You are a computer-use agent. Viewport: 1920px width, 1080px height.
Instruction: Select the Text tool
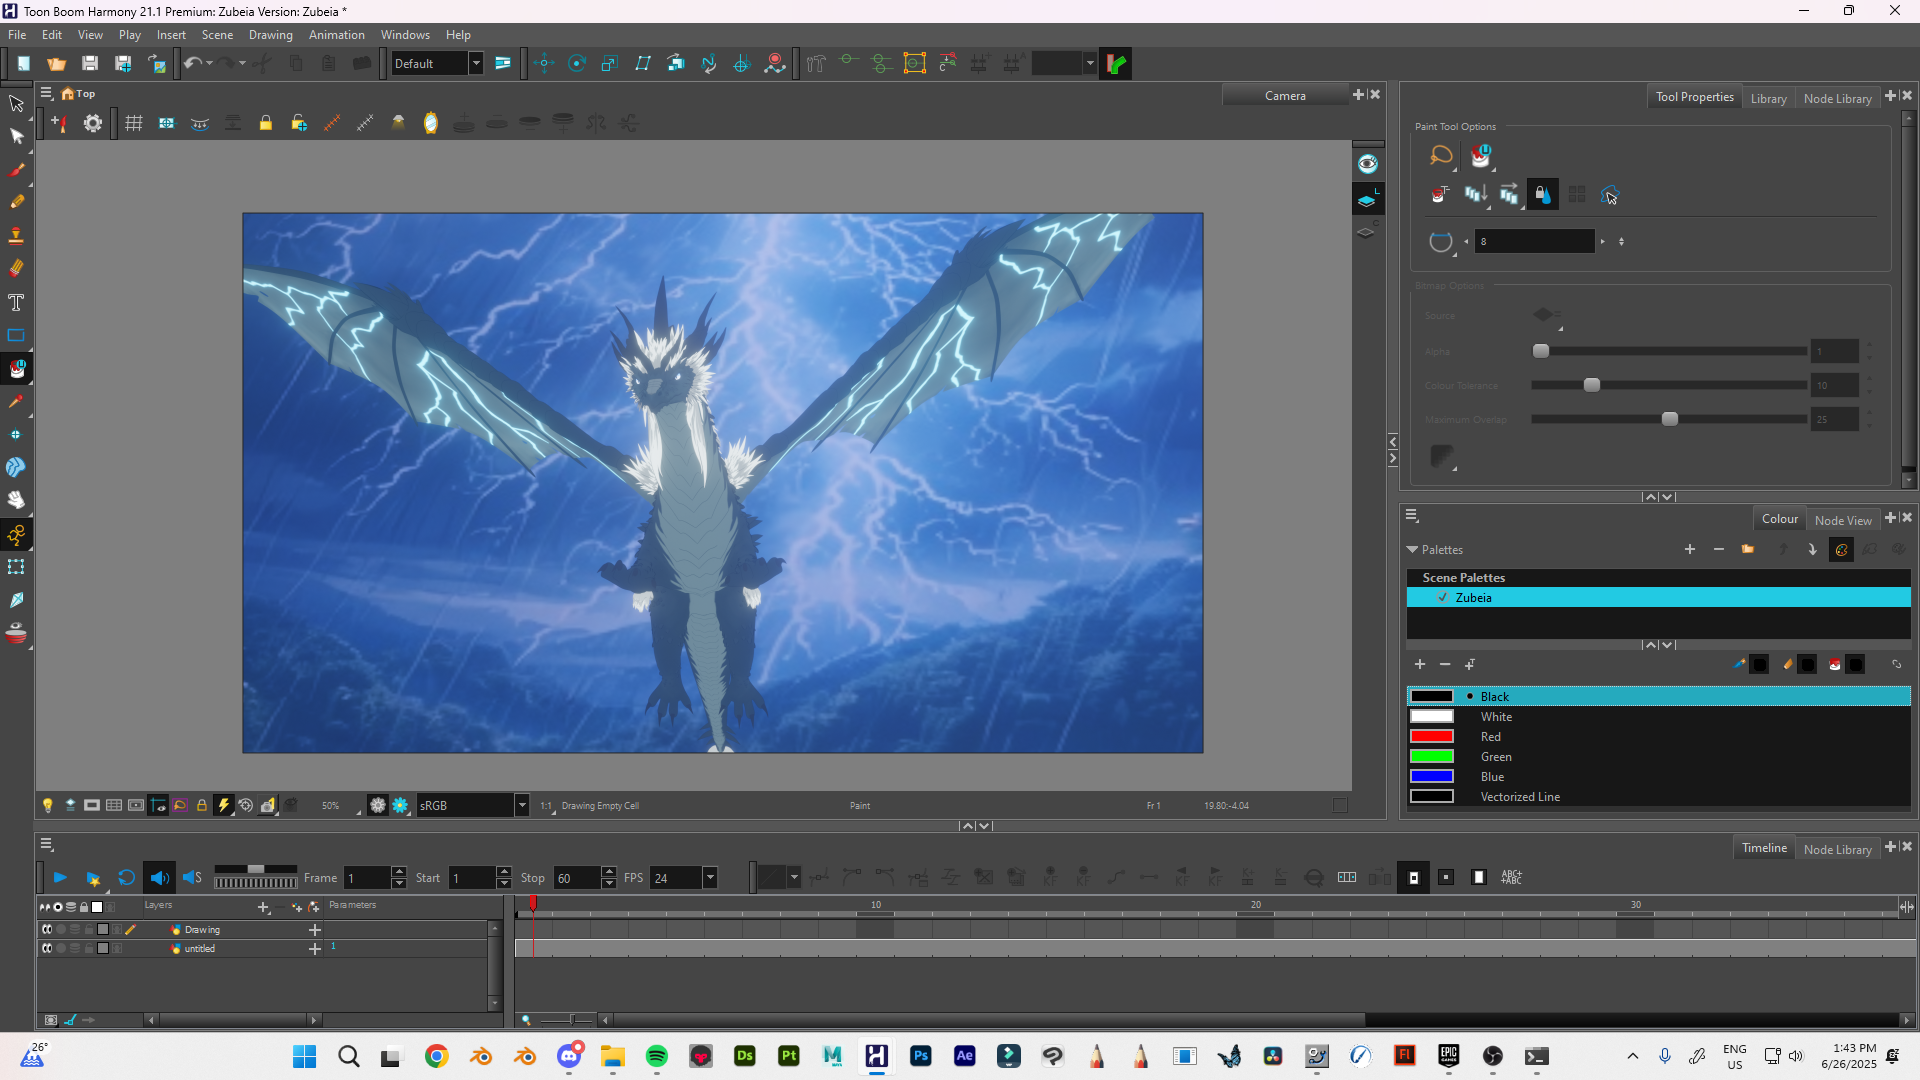click(16, 302)
